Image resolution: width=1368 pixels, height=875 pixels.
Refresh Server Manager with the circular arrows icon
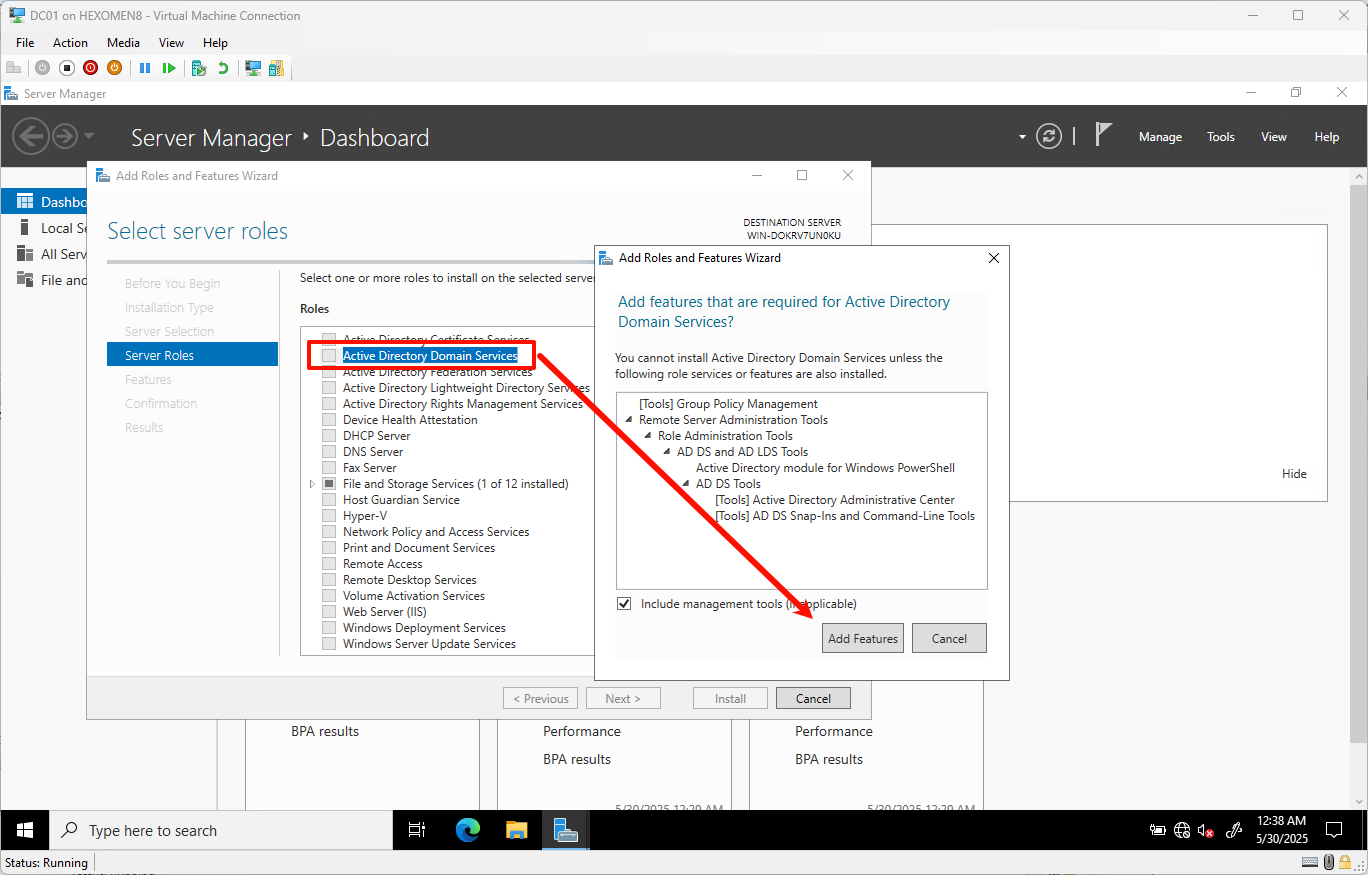pyautogui.click(x=1049, y=137)
